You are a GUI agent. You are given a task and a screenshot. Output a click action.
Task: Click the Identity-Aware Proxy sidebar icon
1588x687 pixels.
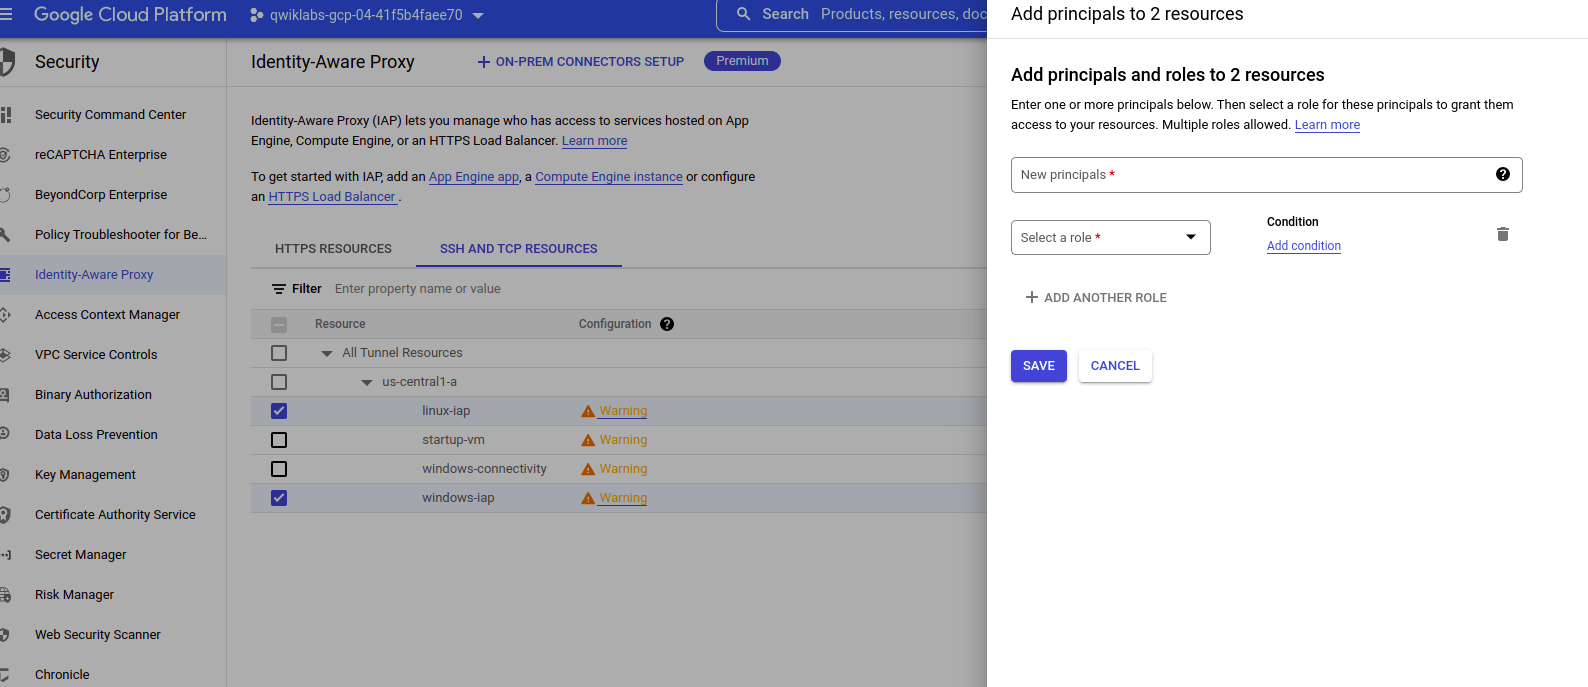[x=5, y=274]
